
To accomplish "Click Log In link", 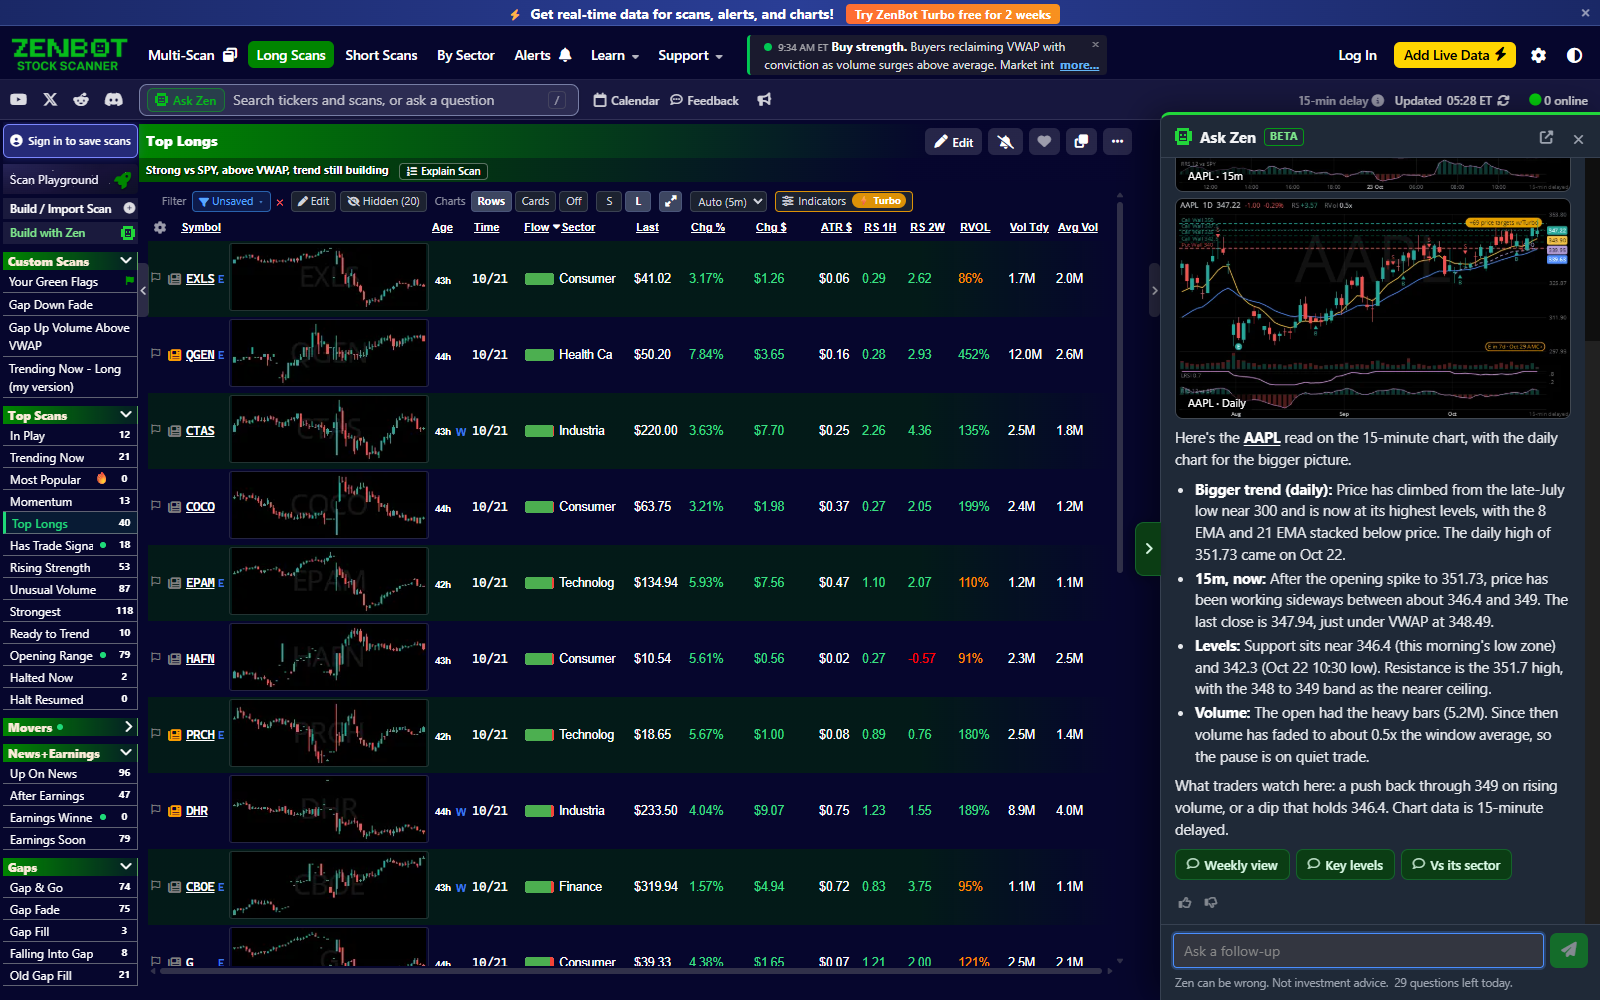I will (x=1357, y=55).
